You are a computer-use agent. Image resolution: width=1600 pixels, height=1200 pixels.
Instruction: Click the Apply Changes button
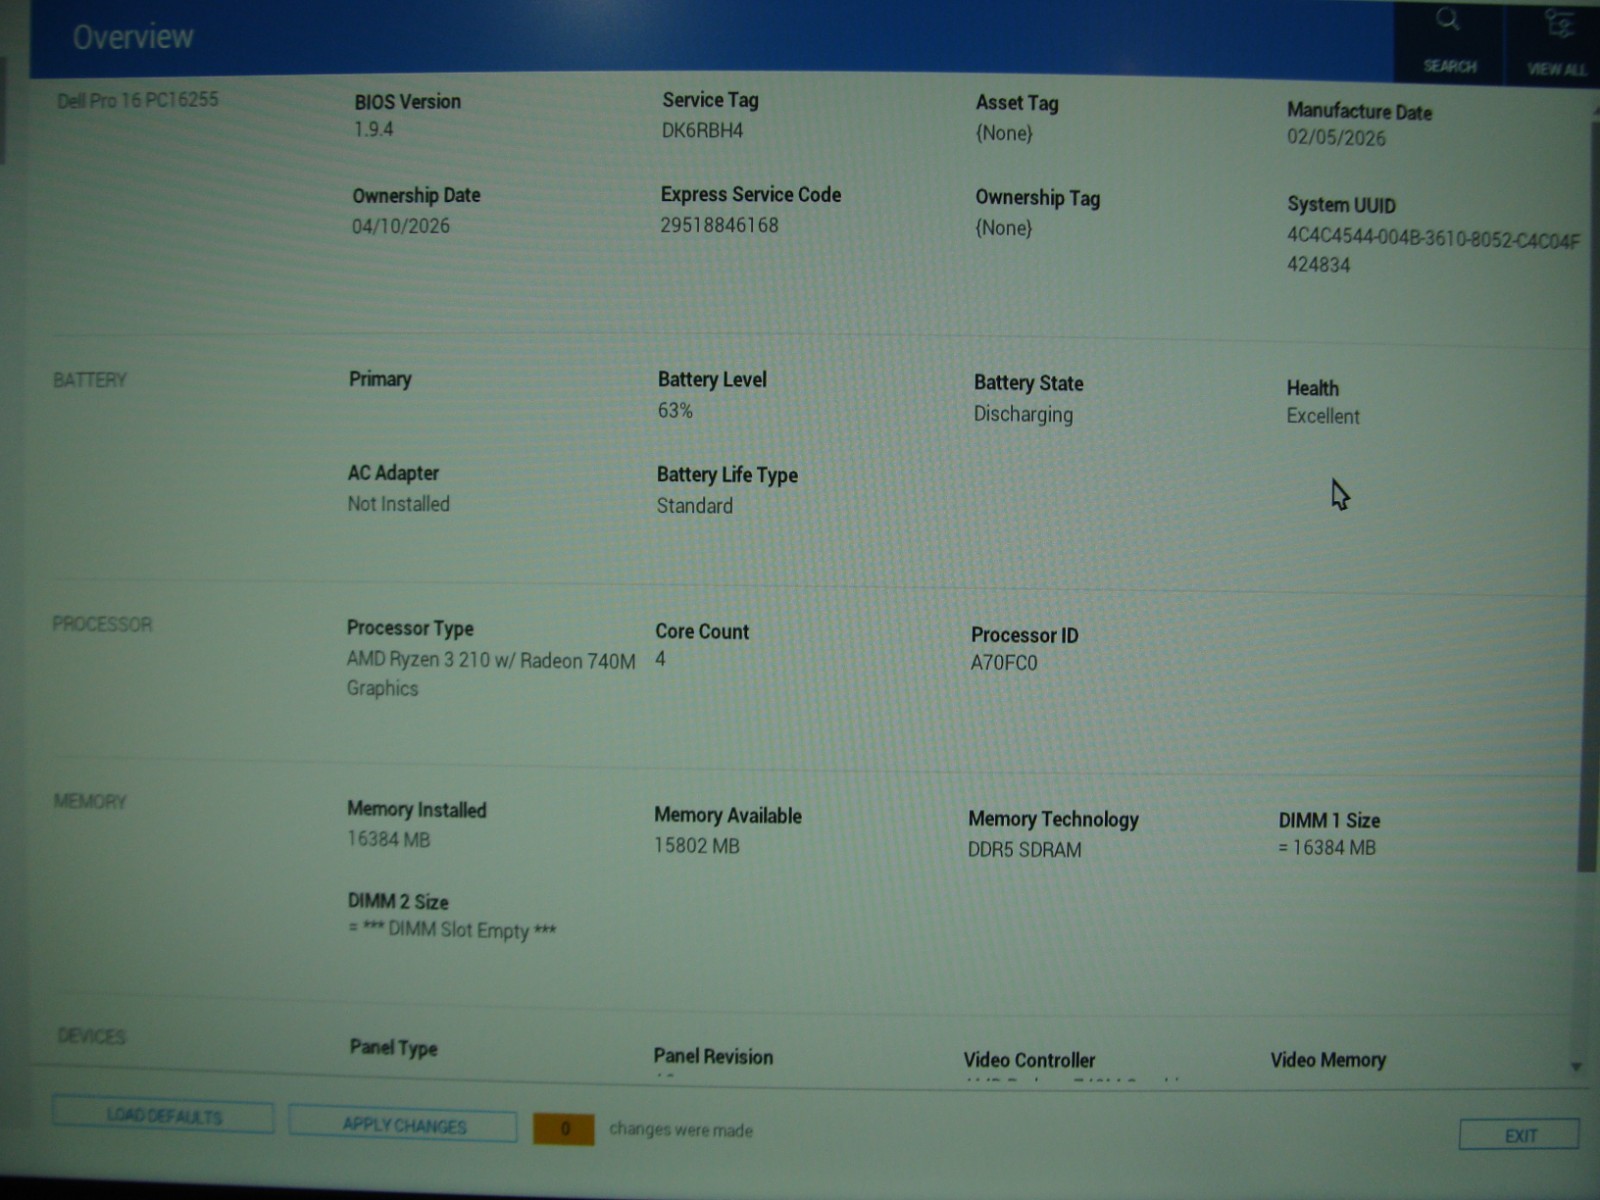pyautogui.click(x=403, y=1125)
